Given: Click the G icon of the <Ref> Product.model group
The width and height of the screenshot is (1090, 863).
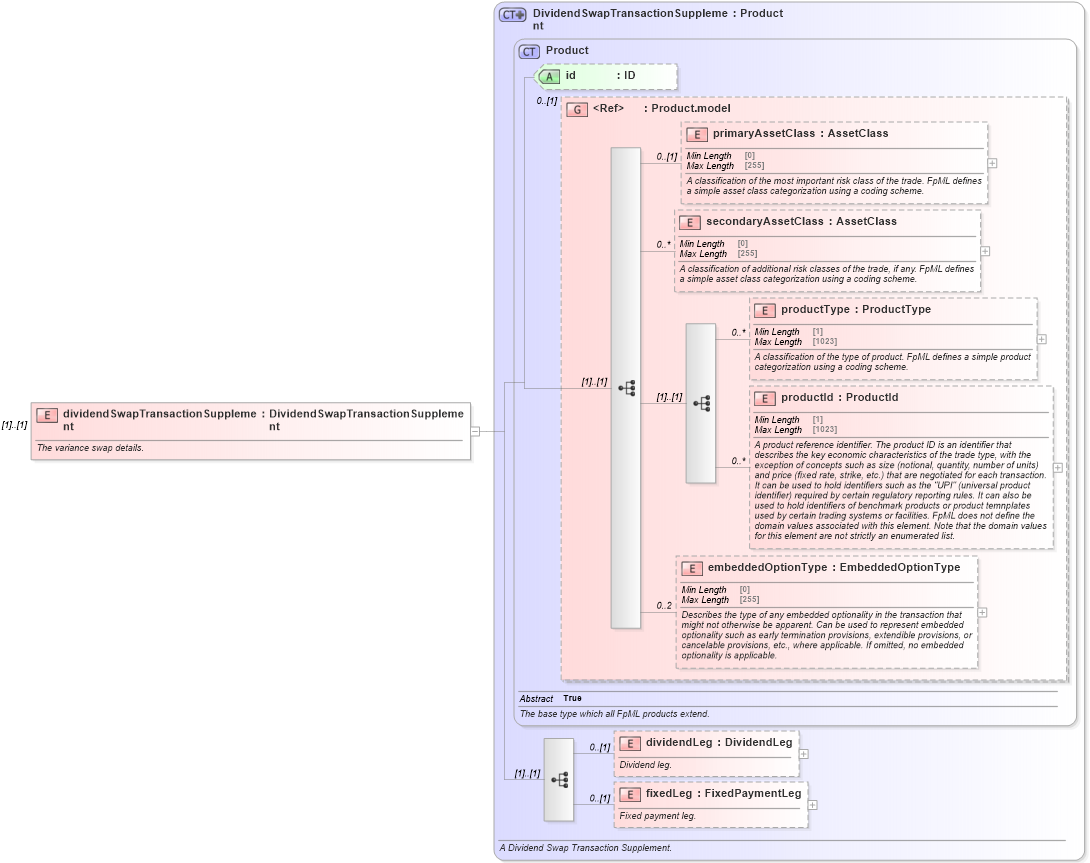Looking at the screenshot, I should click(x=577, y=109).
